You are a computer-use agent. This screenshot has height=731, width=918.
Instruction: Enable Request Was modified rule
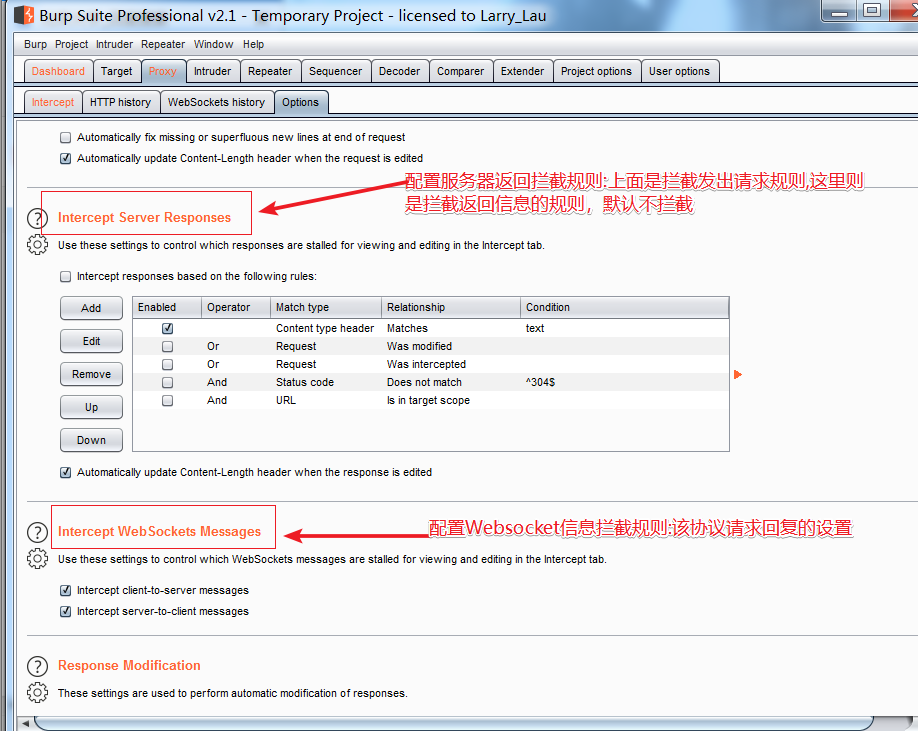167,346
